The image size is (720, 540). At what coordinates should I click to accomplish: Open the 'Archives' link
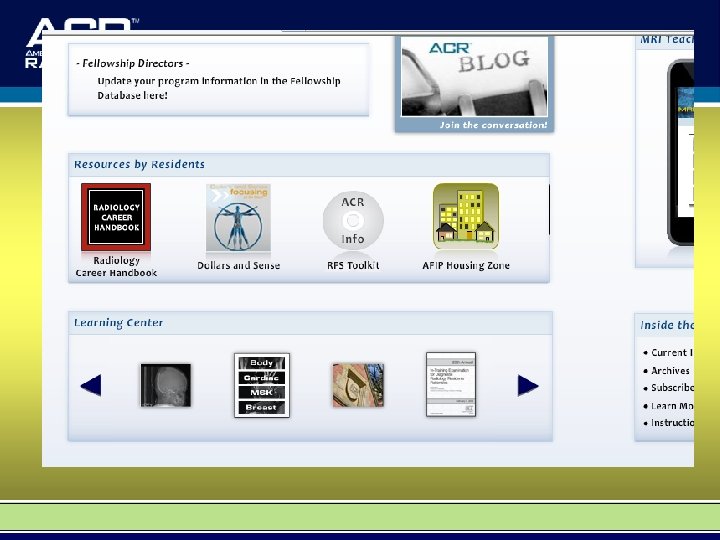coord(670,371)
